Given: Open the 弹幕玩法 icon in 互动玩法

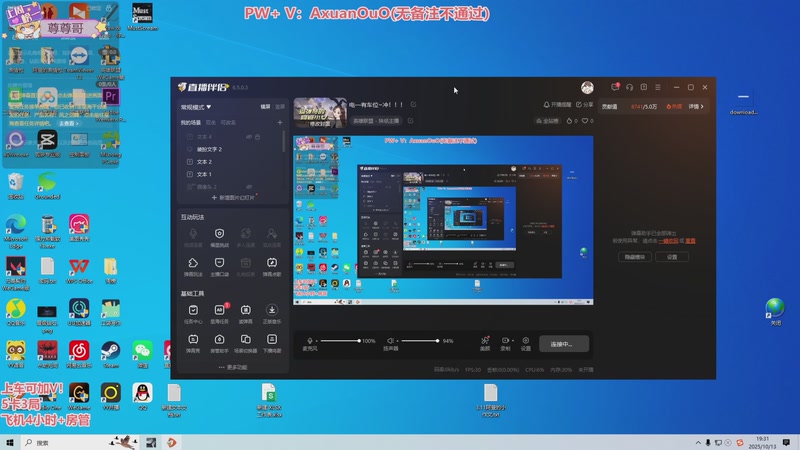Looking at the screenshot, I should [193, 266].
